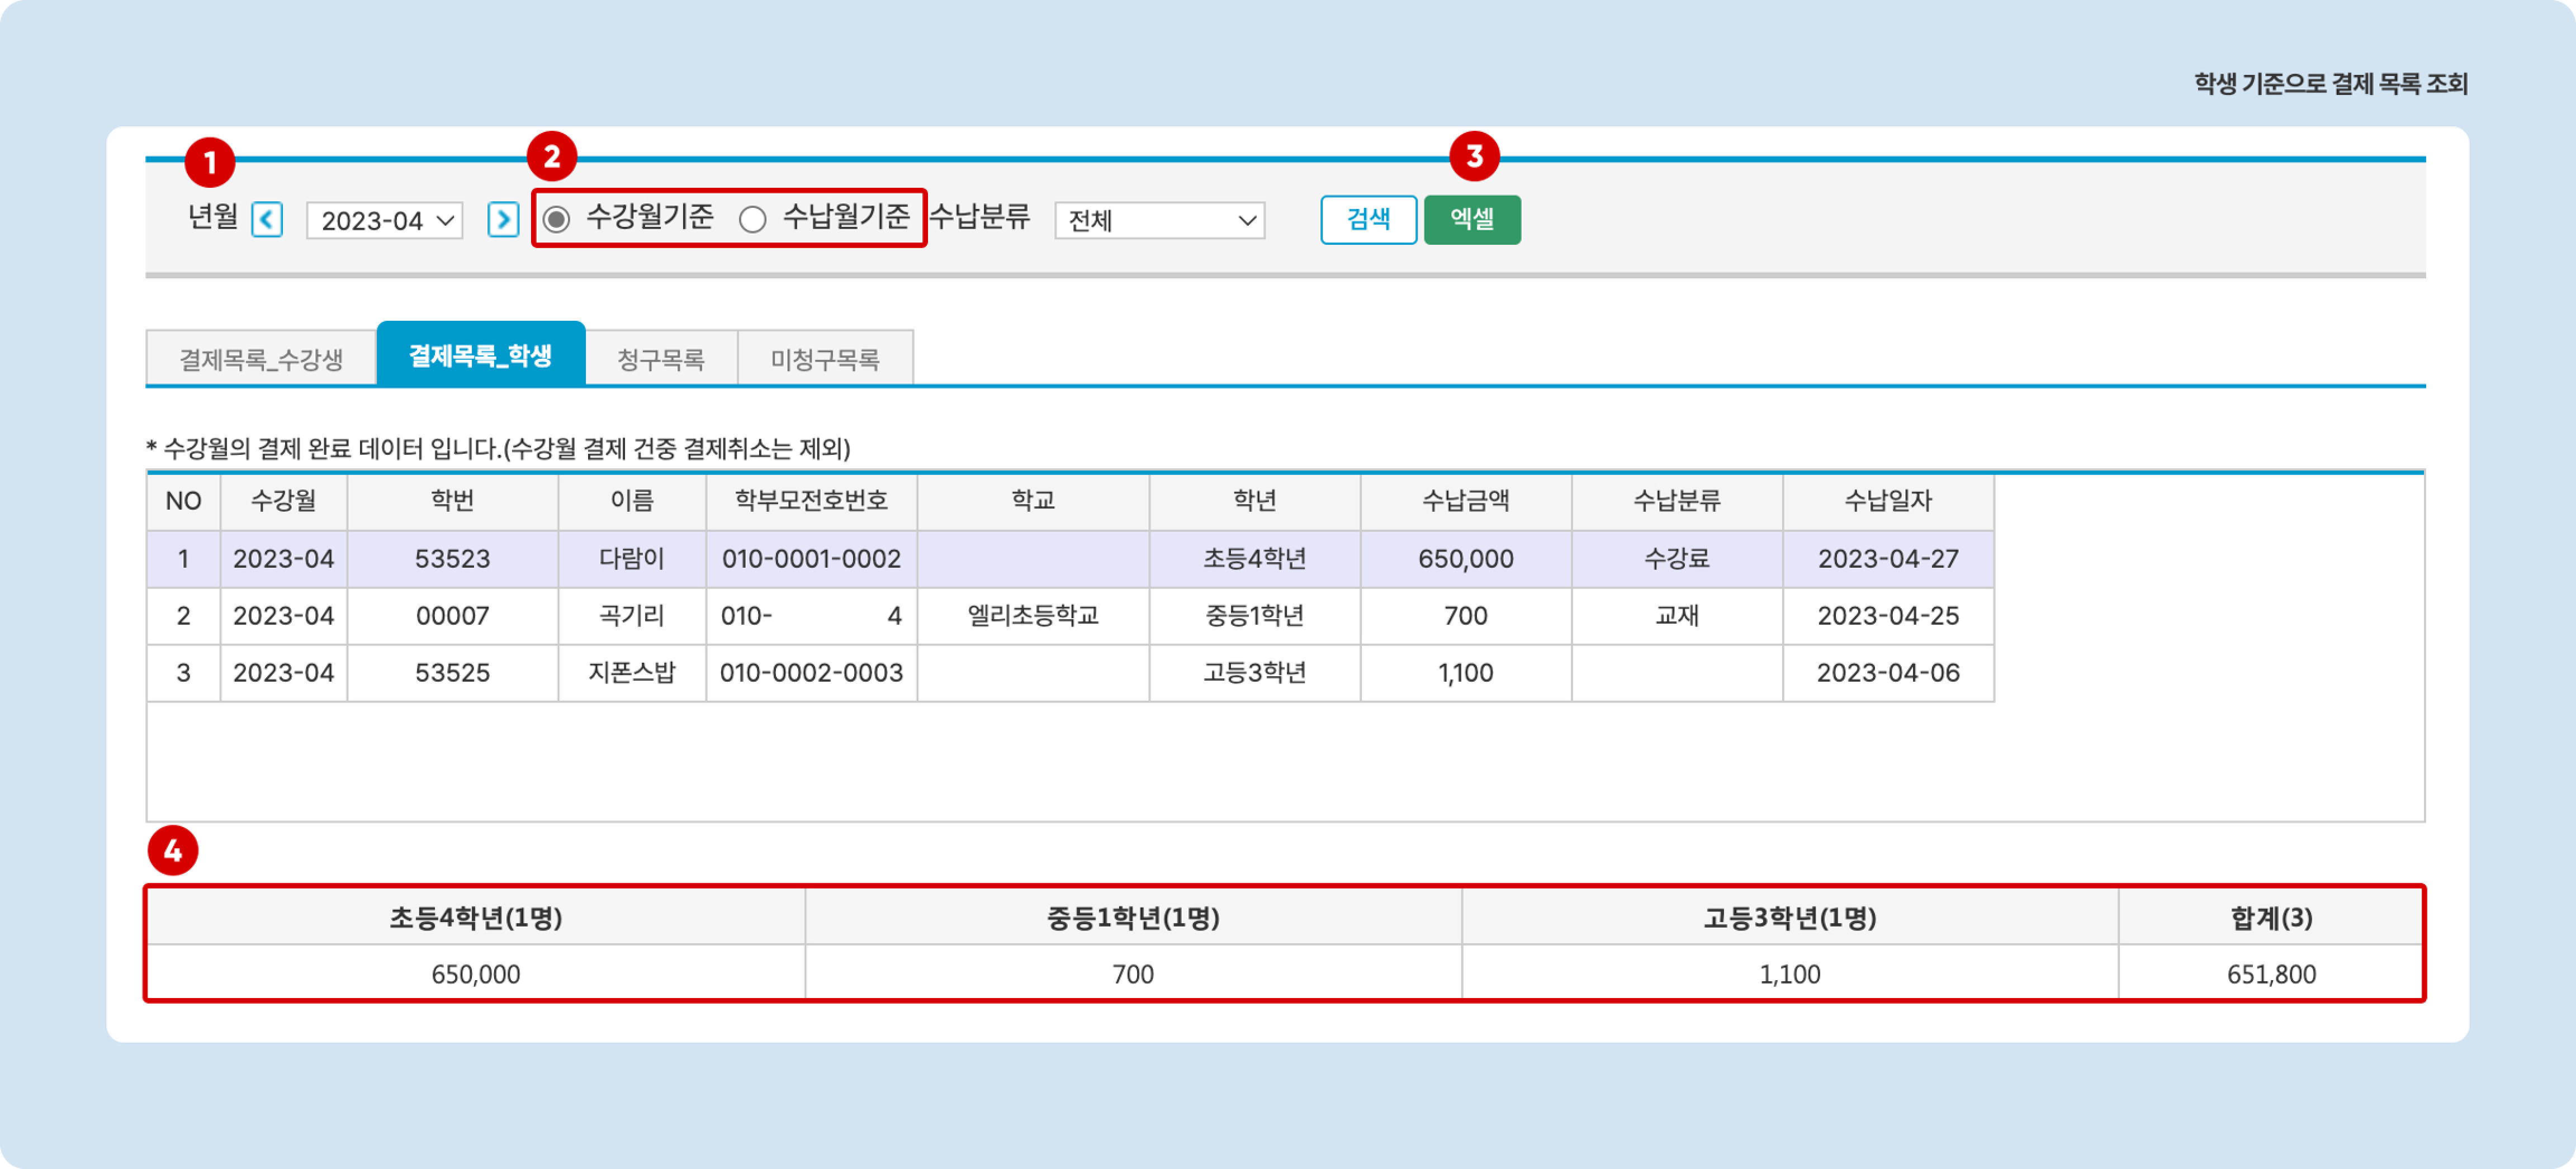The image size is (2576, 1169).
Task: Click the previous month arrow icon
Action: point(267,219)
